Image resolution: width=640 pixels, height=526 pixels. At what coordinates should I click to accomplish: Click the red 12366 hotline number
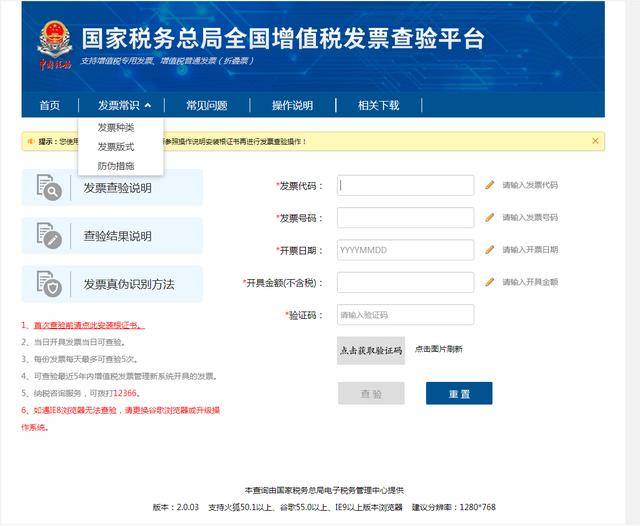tap(124, 393)
